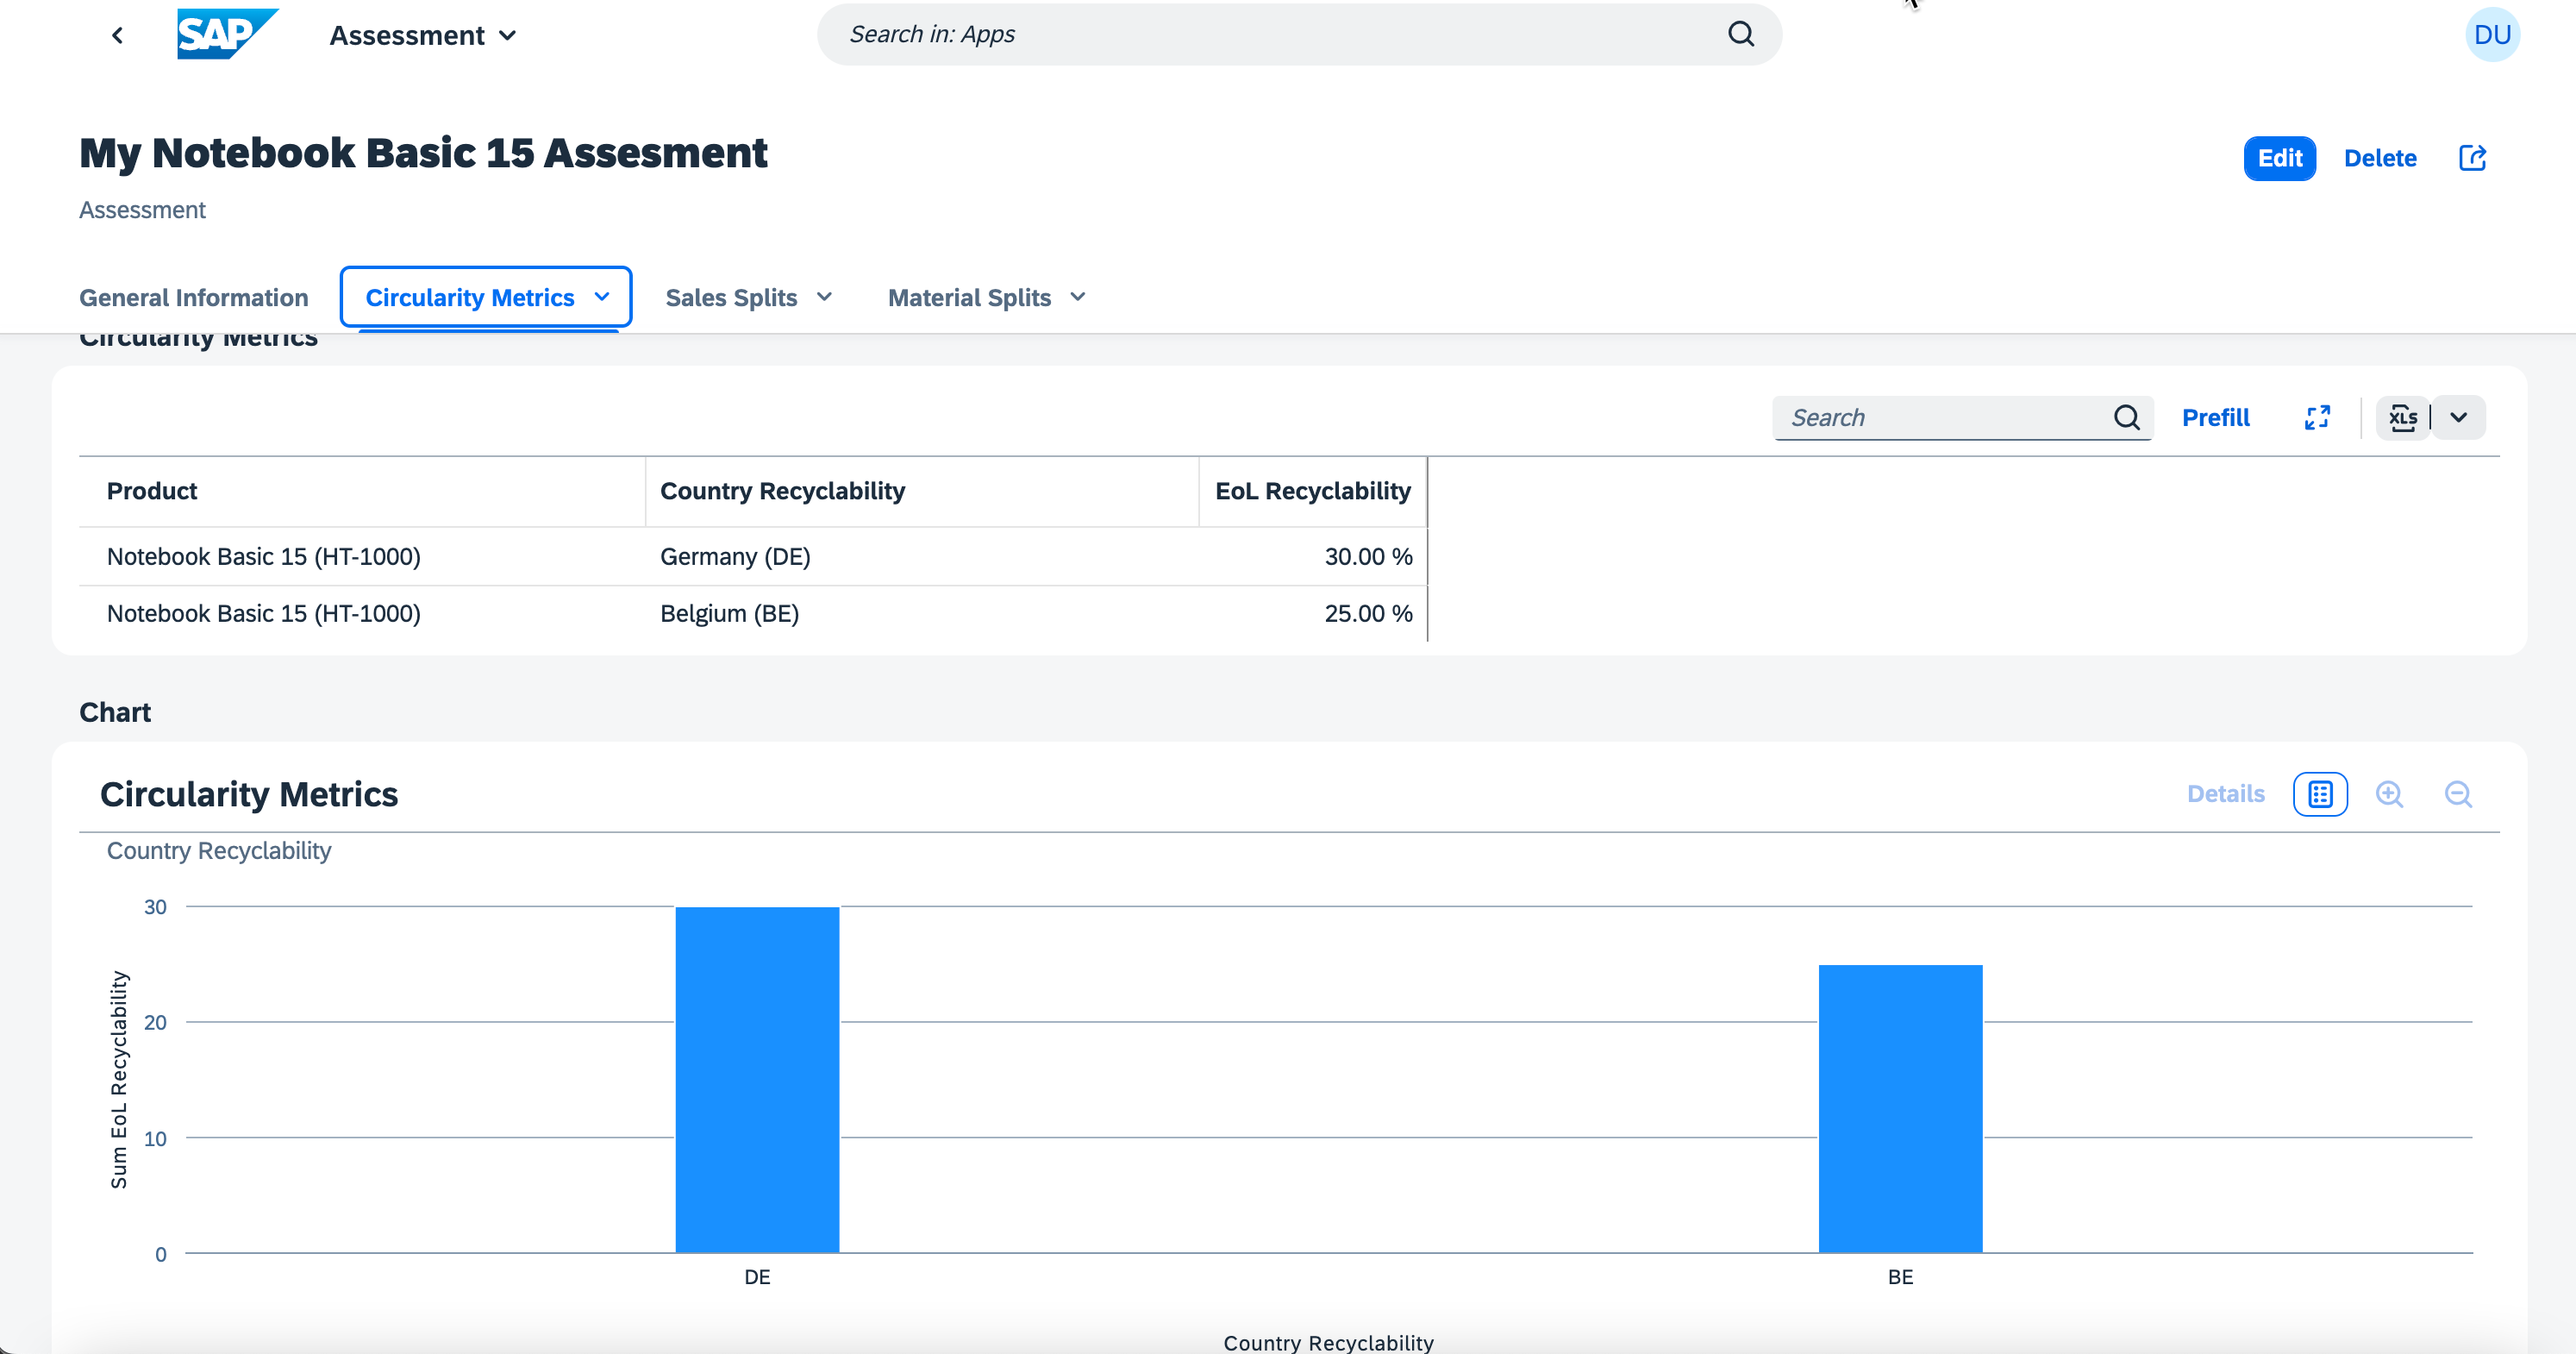This screenshot has width=2576, height=1354.
Task: Click the Edit button
Action: click(x=2279, y=158)
